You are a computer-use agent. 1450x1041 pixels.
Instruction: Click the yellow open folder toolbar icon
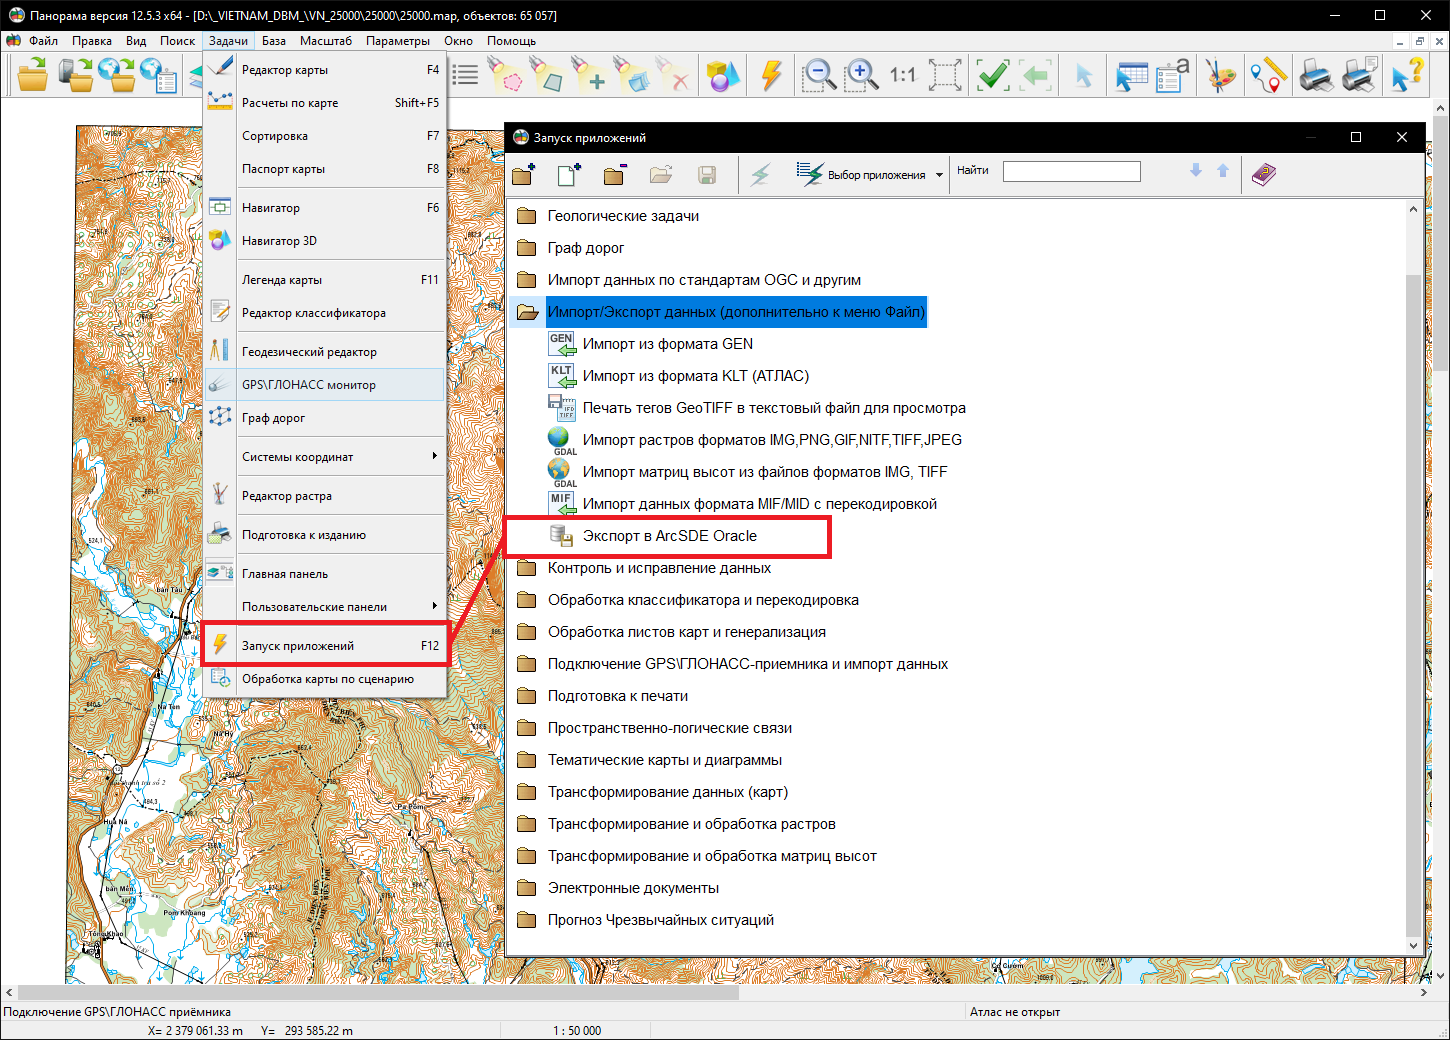[33, 75]
